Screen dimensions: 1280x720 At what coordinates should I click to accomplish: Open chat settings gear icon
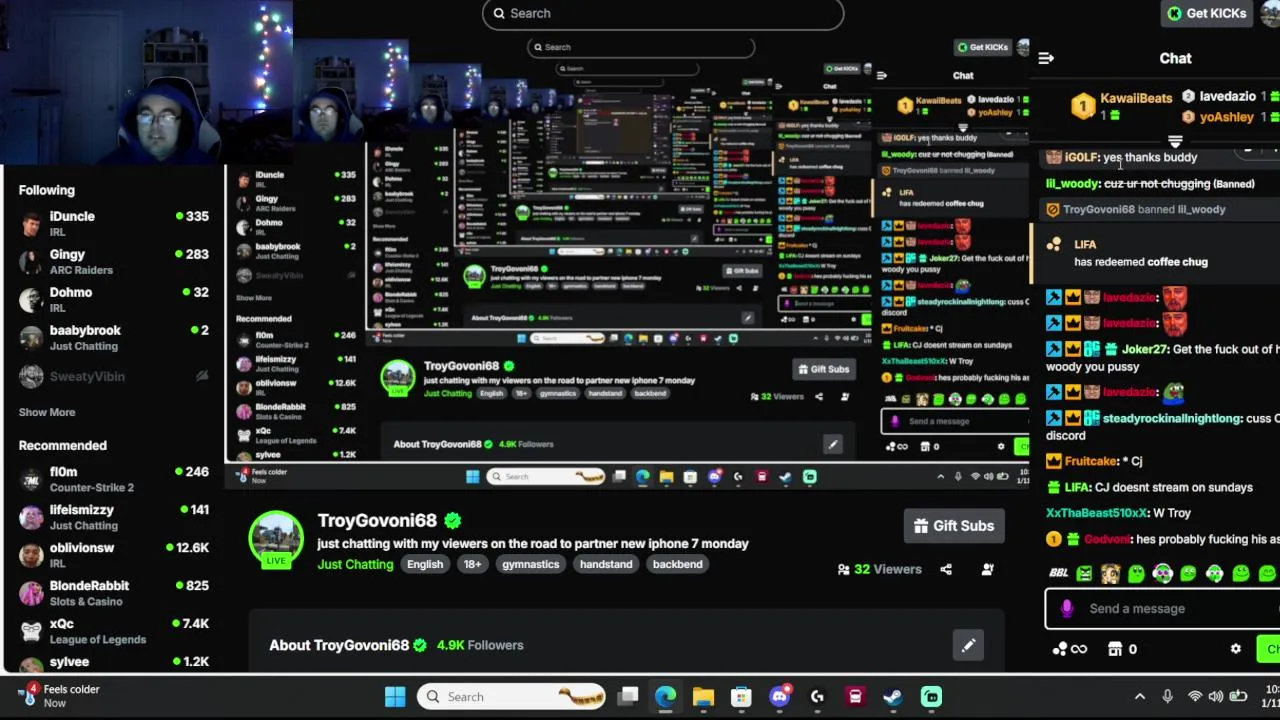[1236, 649]
